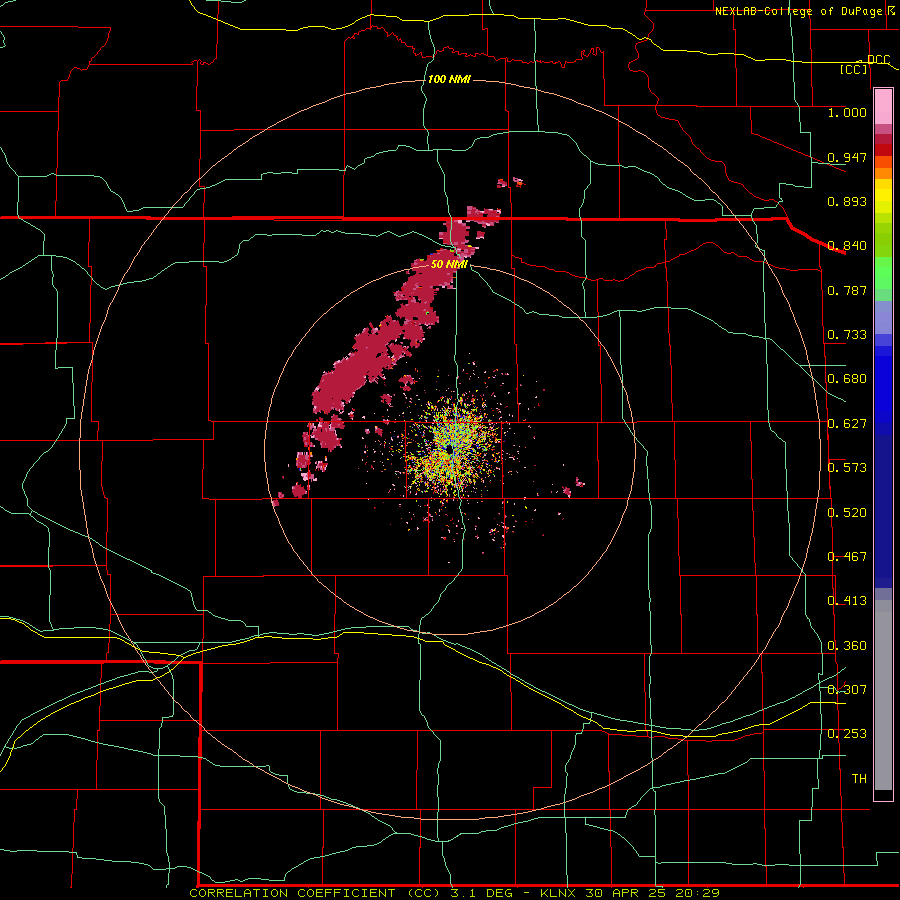The height and width of the screenshot is (900, 900).
Task: Click the 0.360 scale value
Action: tap(847, 646)
